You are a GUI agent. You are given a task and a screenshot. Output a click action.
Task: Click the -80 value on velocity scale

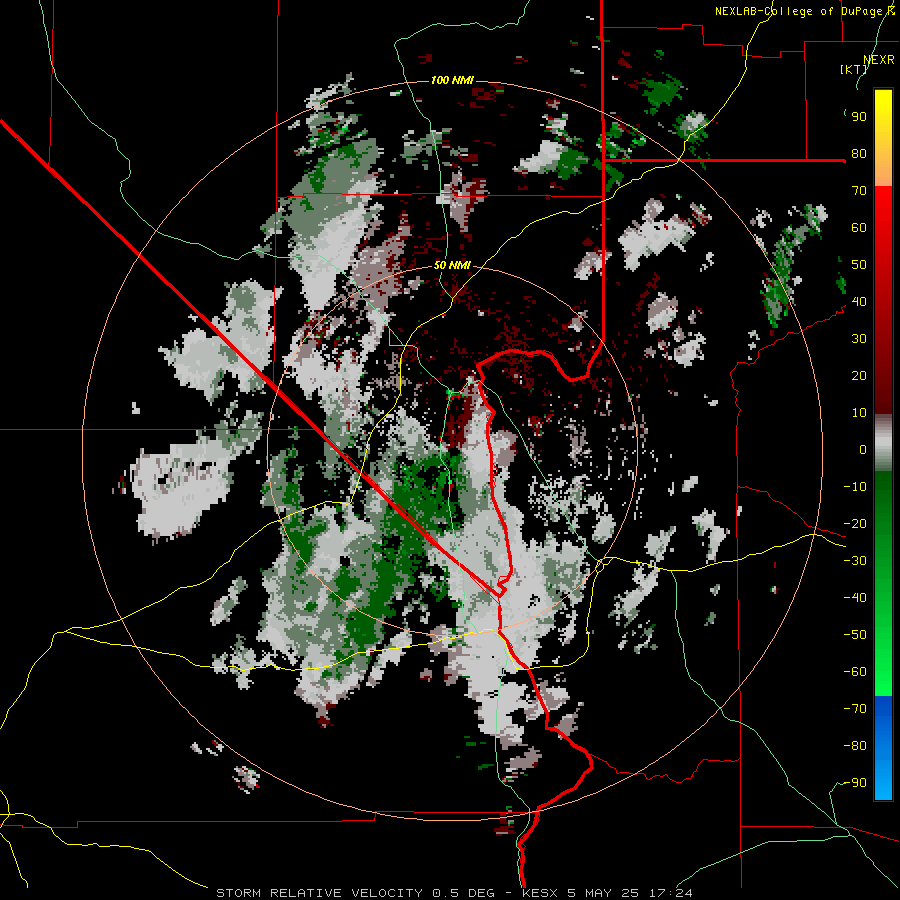pyautogui.click(x=855, y=746)
